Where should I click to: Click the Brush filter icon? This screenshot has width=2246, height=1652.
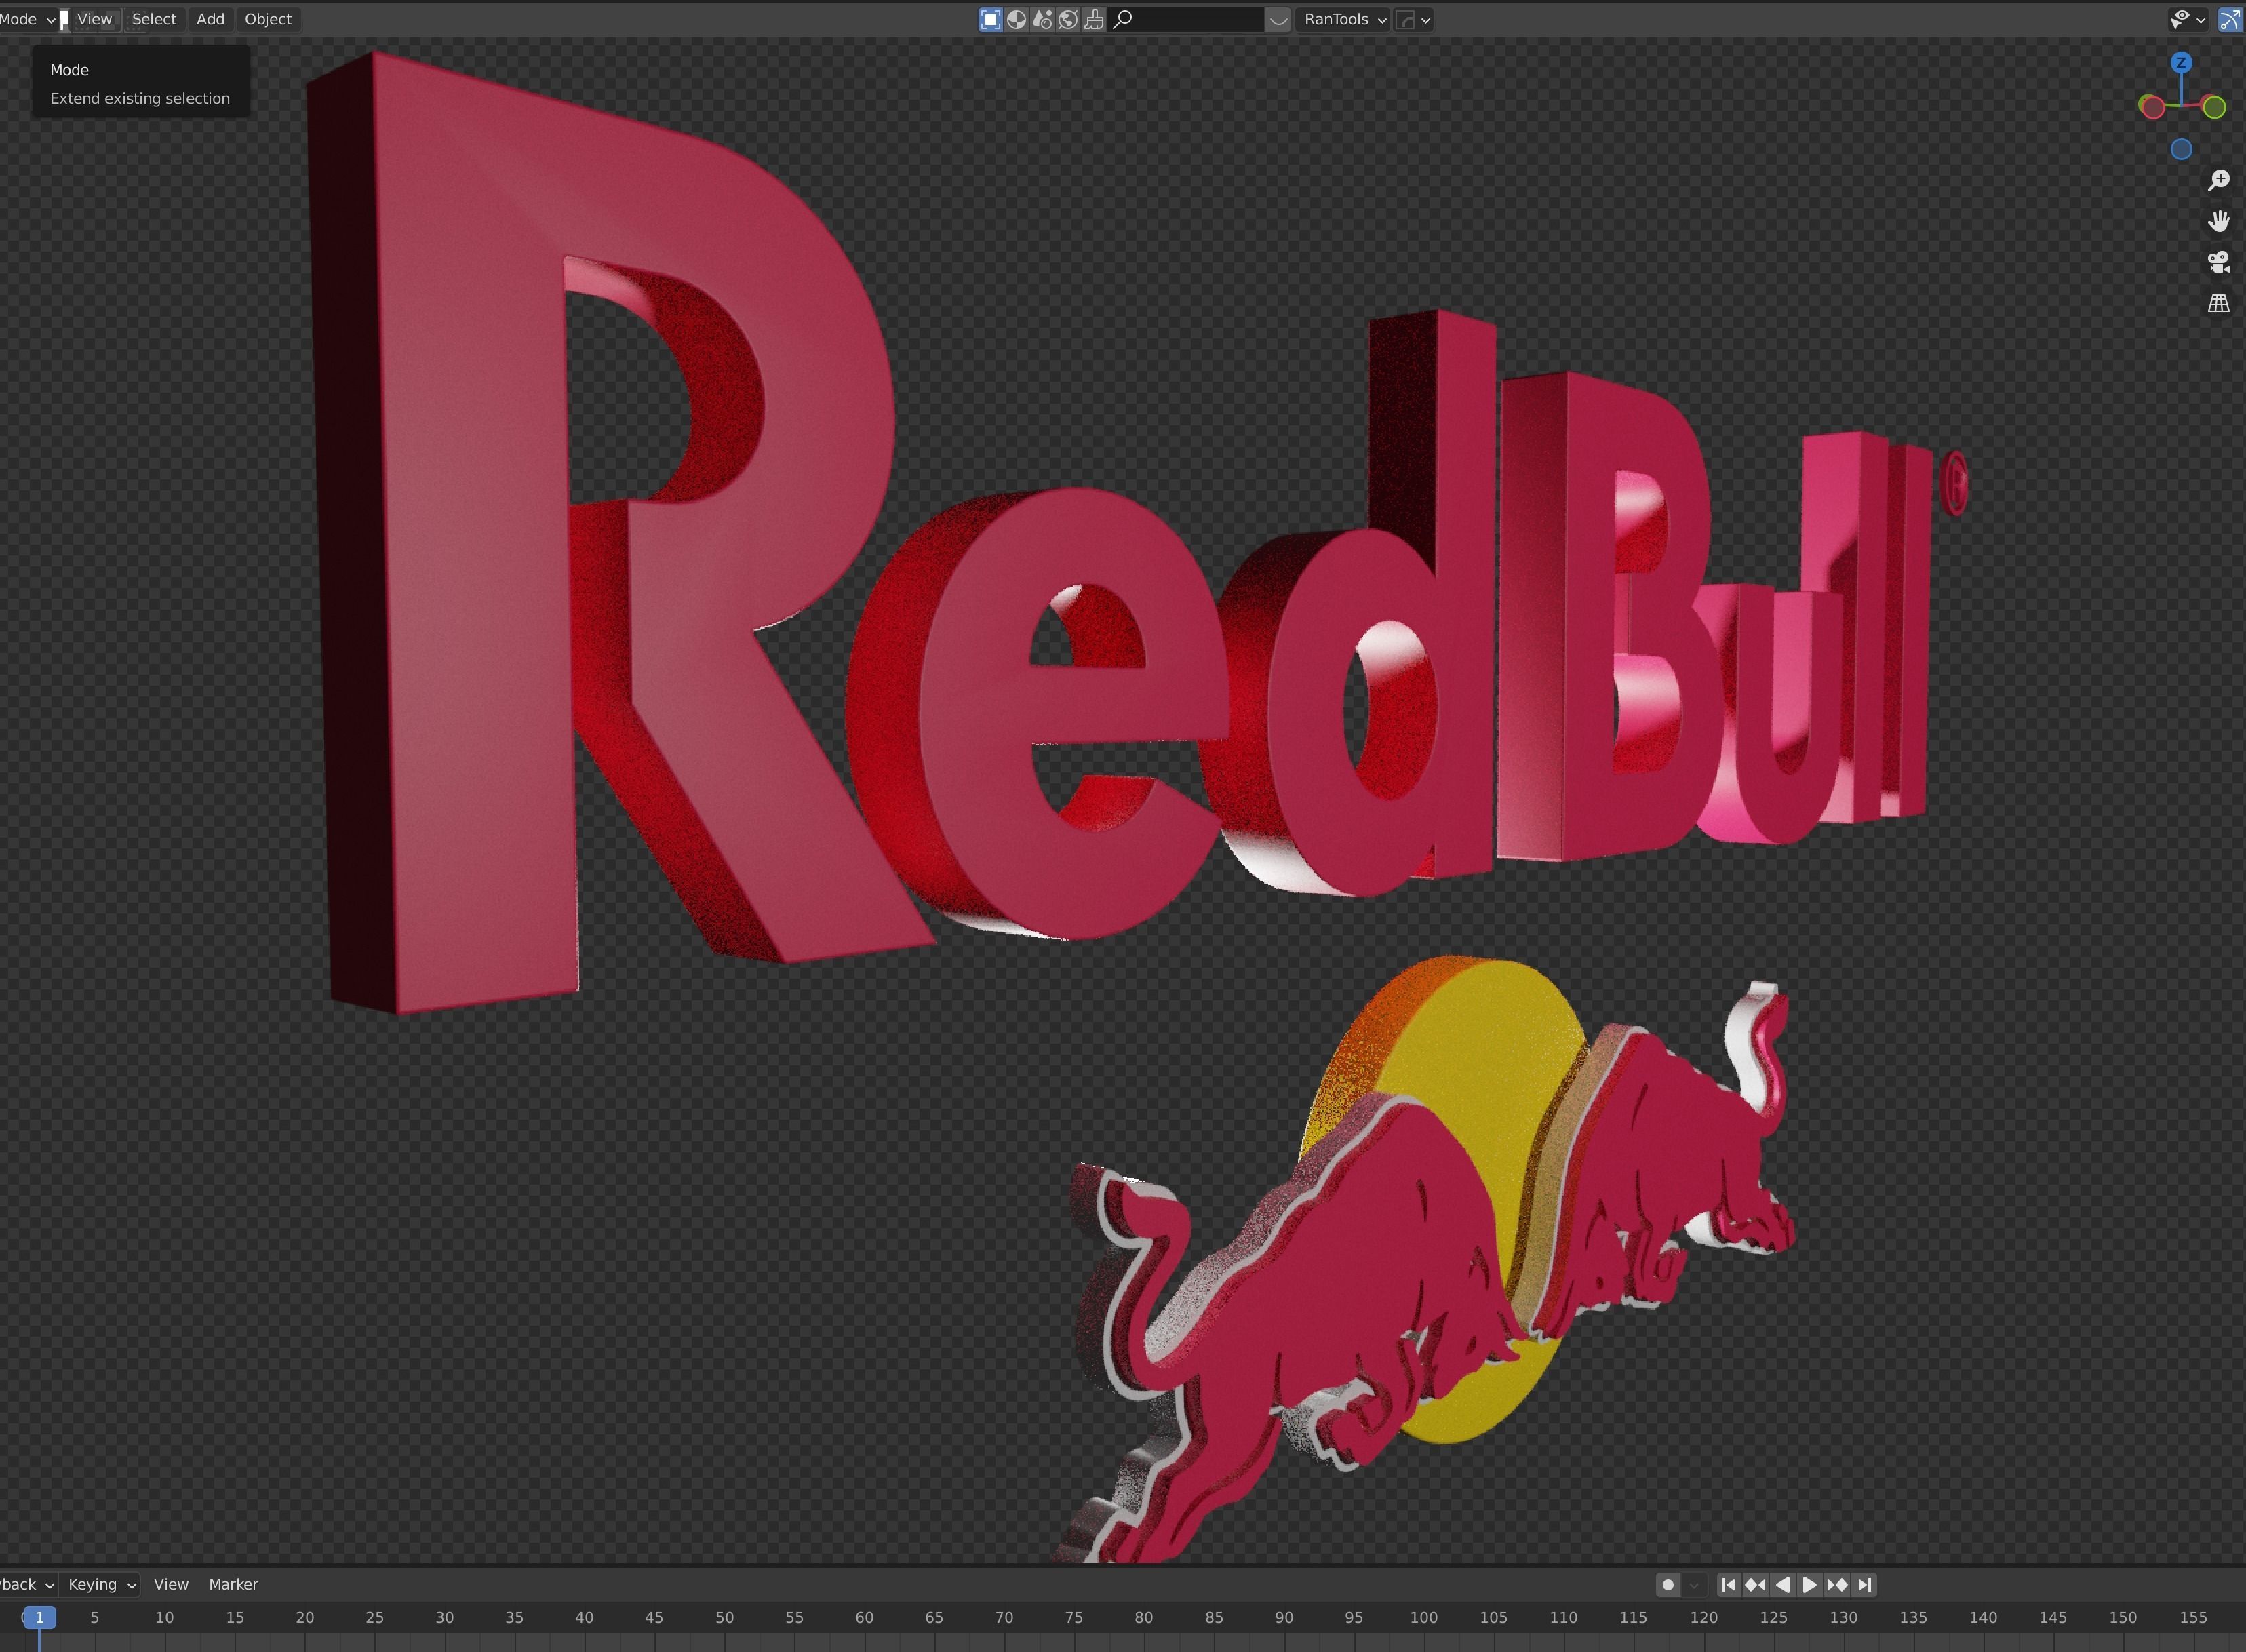[1094, 20]
